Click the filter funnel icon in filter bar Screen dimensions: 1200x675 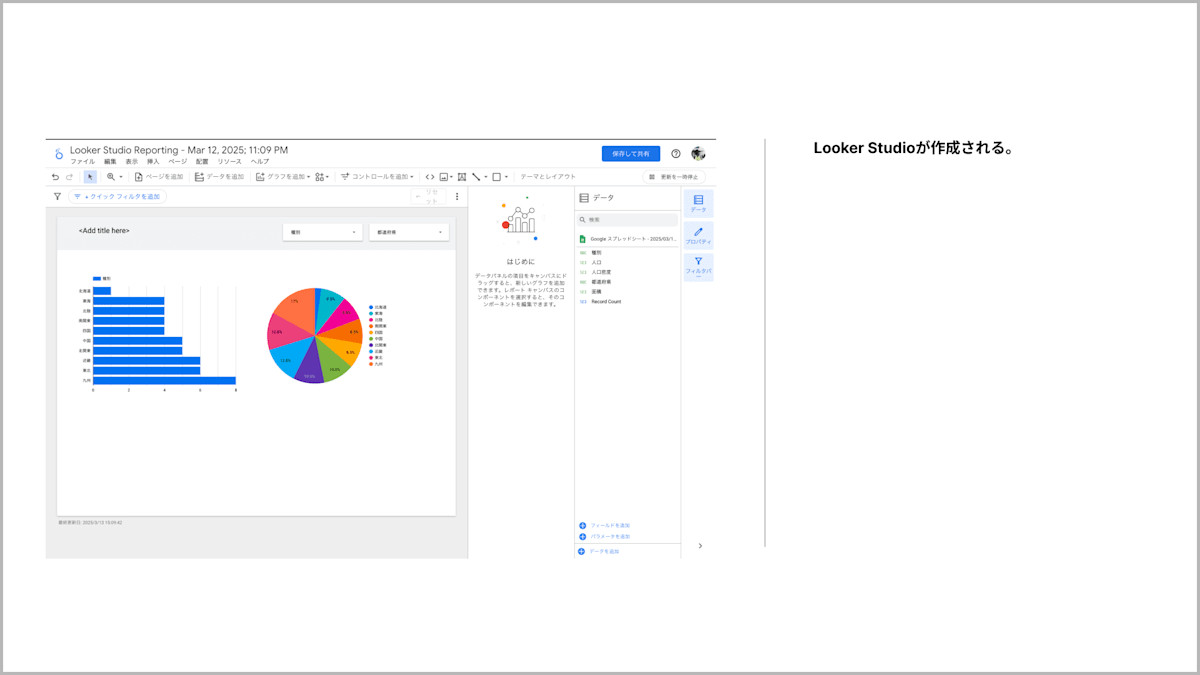coord(57,197)
